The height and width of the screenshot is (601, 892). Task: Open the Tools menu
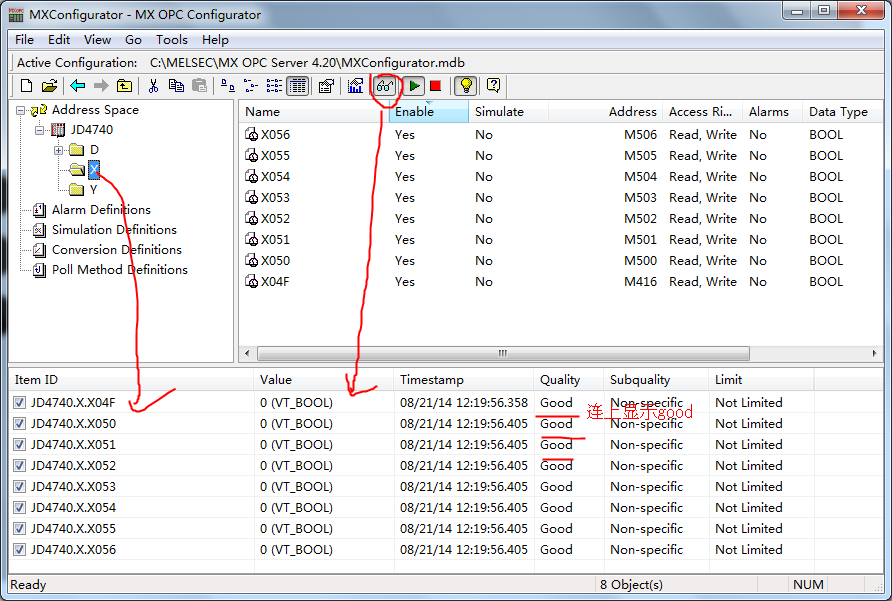(x=171, y=40)
